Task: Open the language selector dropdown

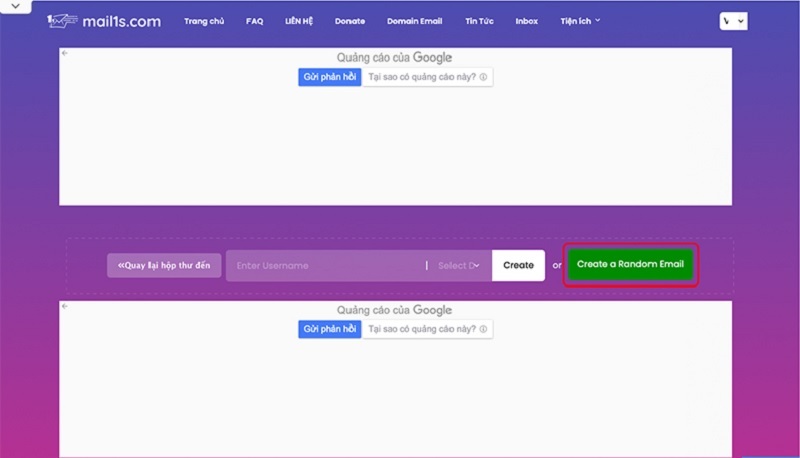Action: pos(734,21)
